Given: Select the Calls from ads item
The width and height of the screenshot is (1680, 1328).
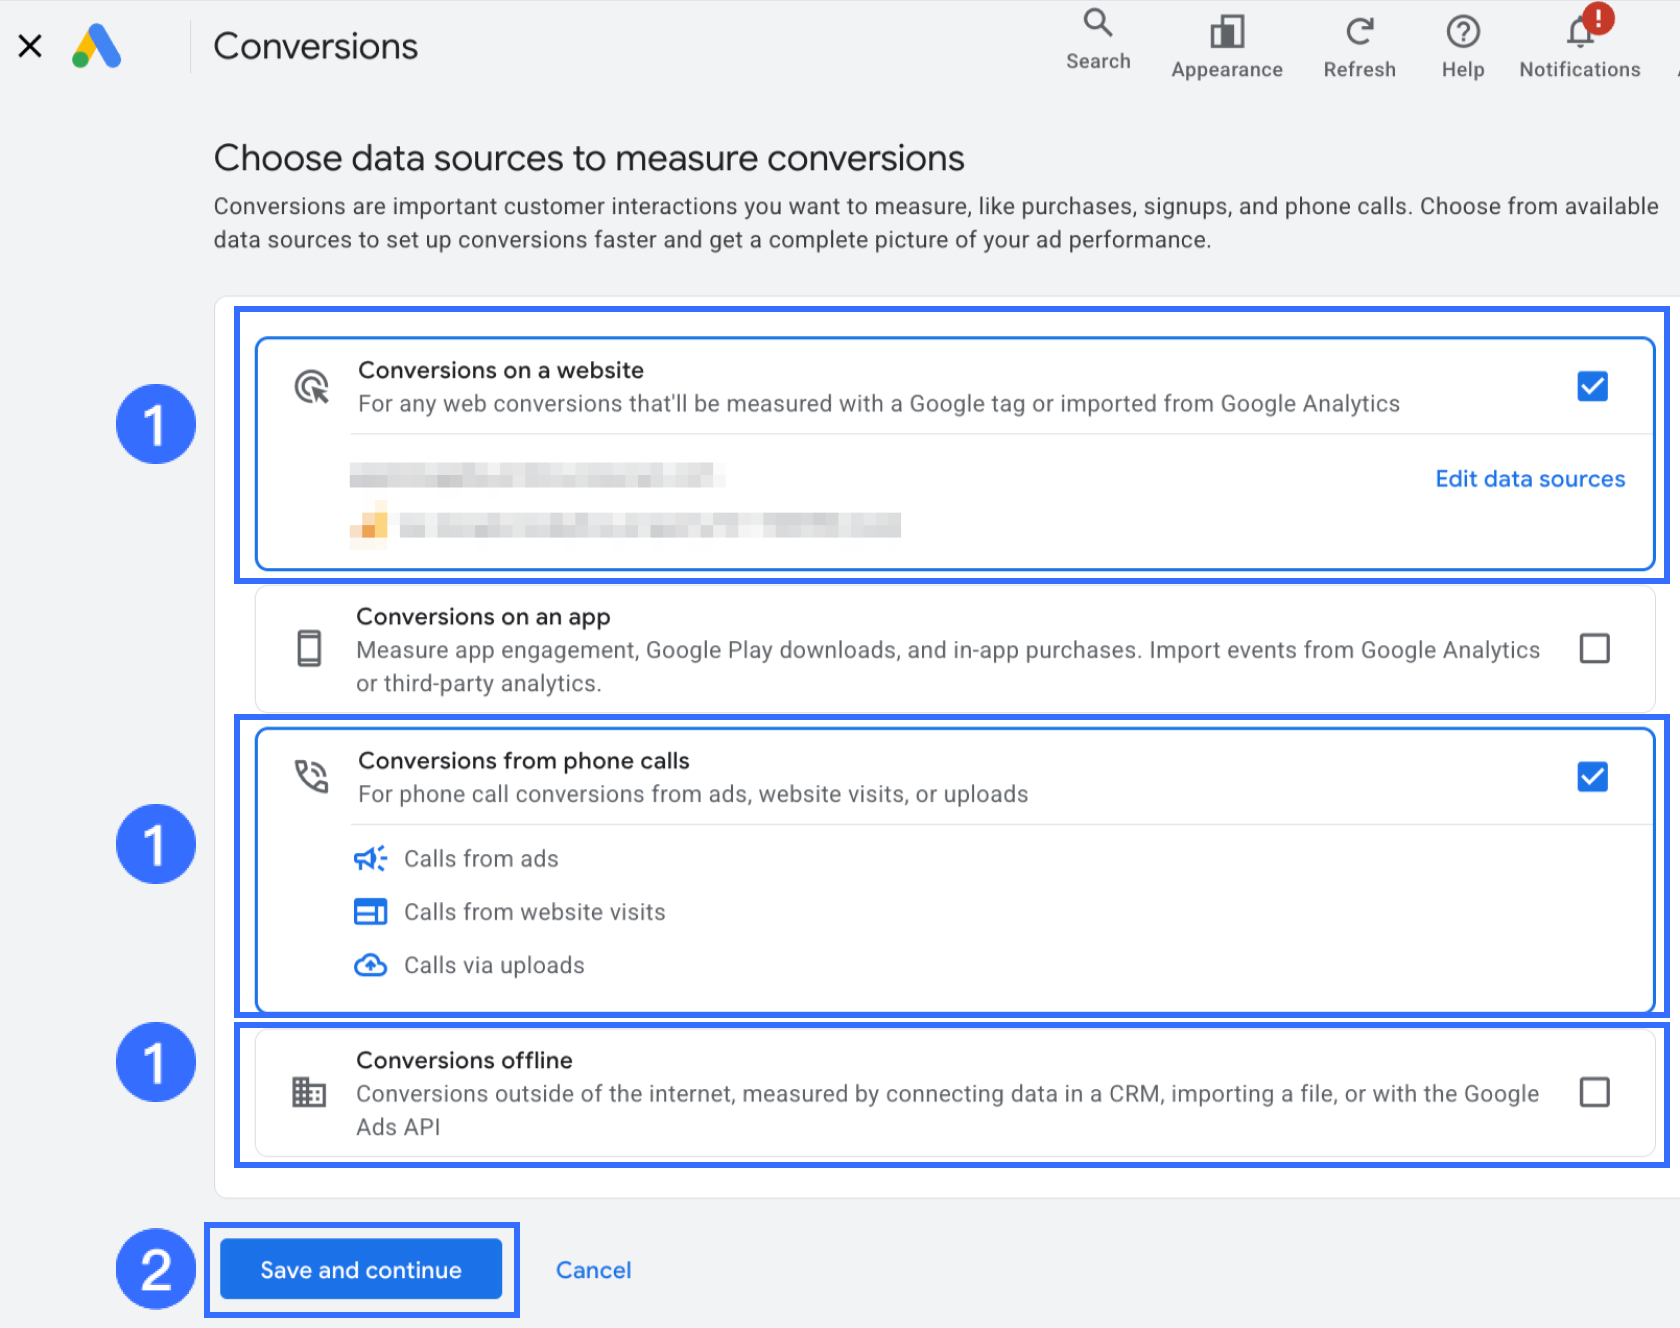Looking at the screenshot, I should [456, 859].
